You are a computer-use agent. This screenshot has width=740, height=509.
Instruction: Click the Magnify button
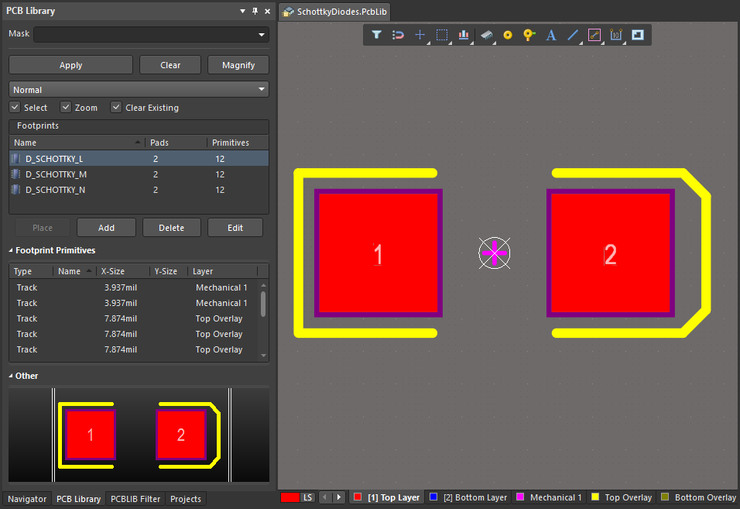click(x=238, y=65)
